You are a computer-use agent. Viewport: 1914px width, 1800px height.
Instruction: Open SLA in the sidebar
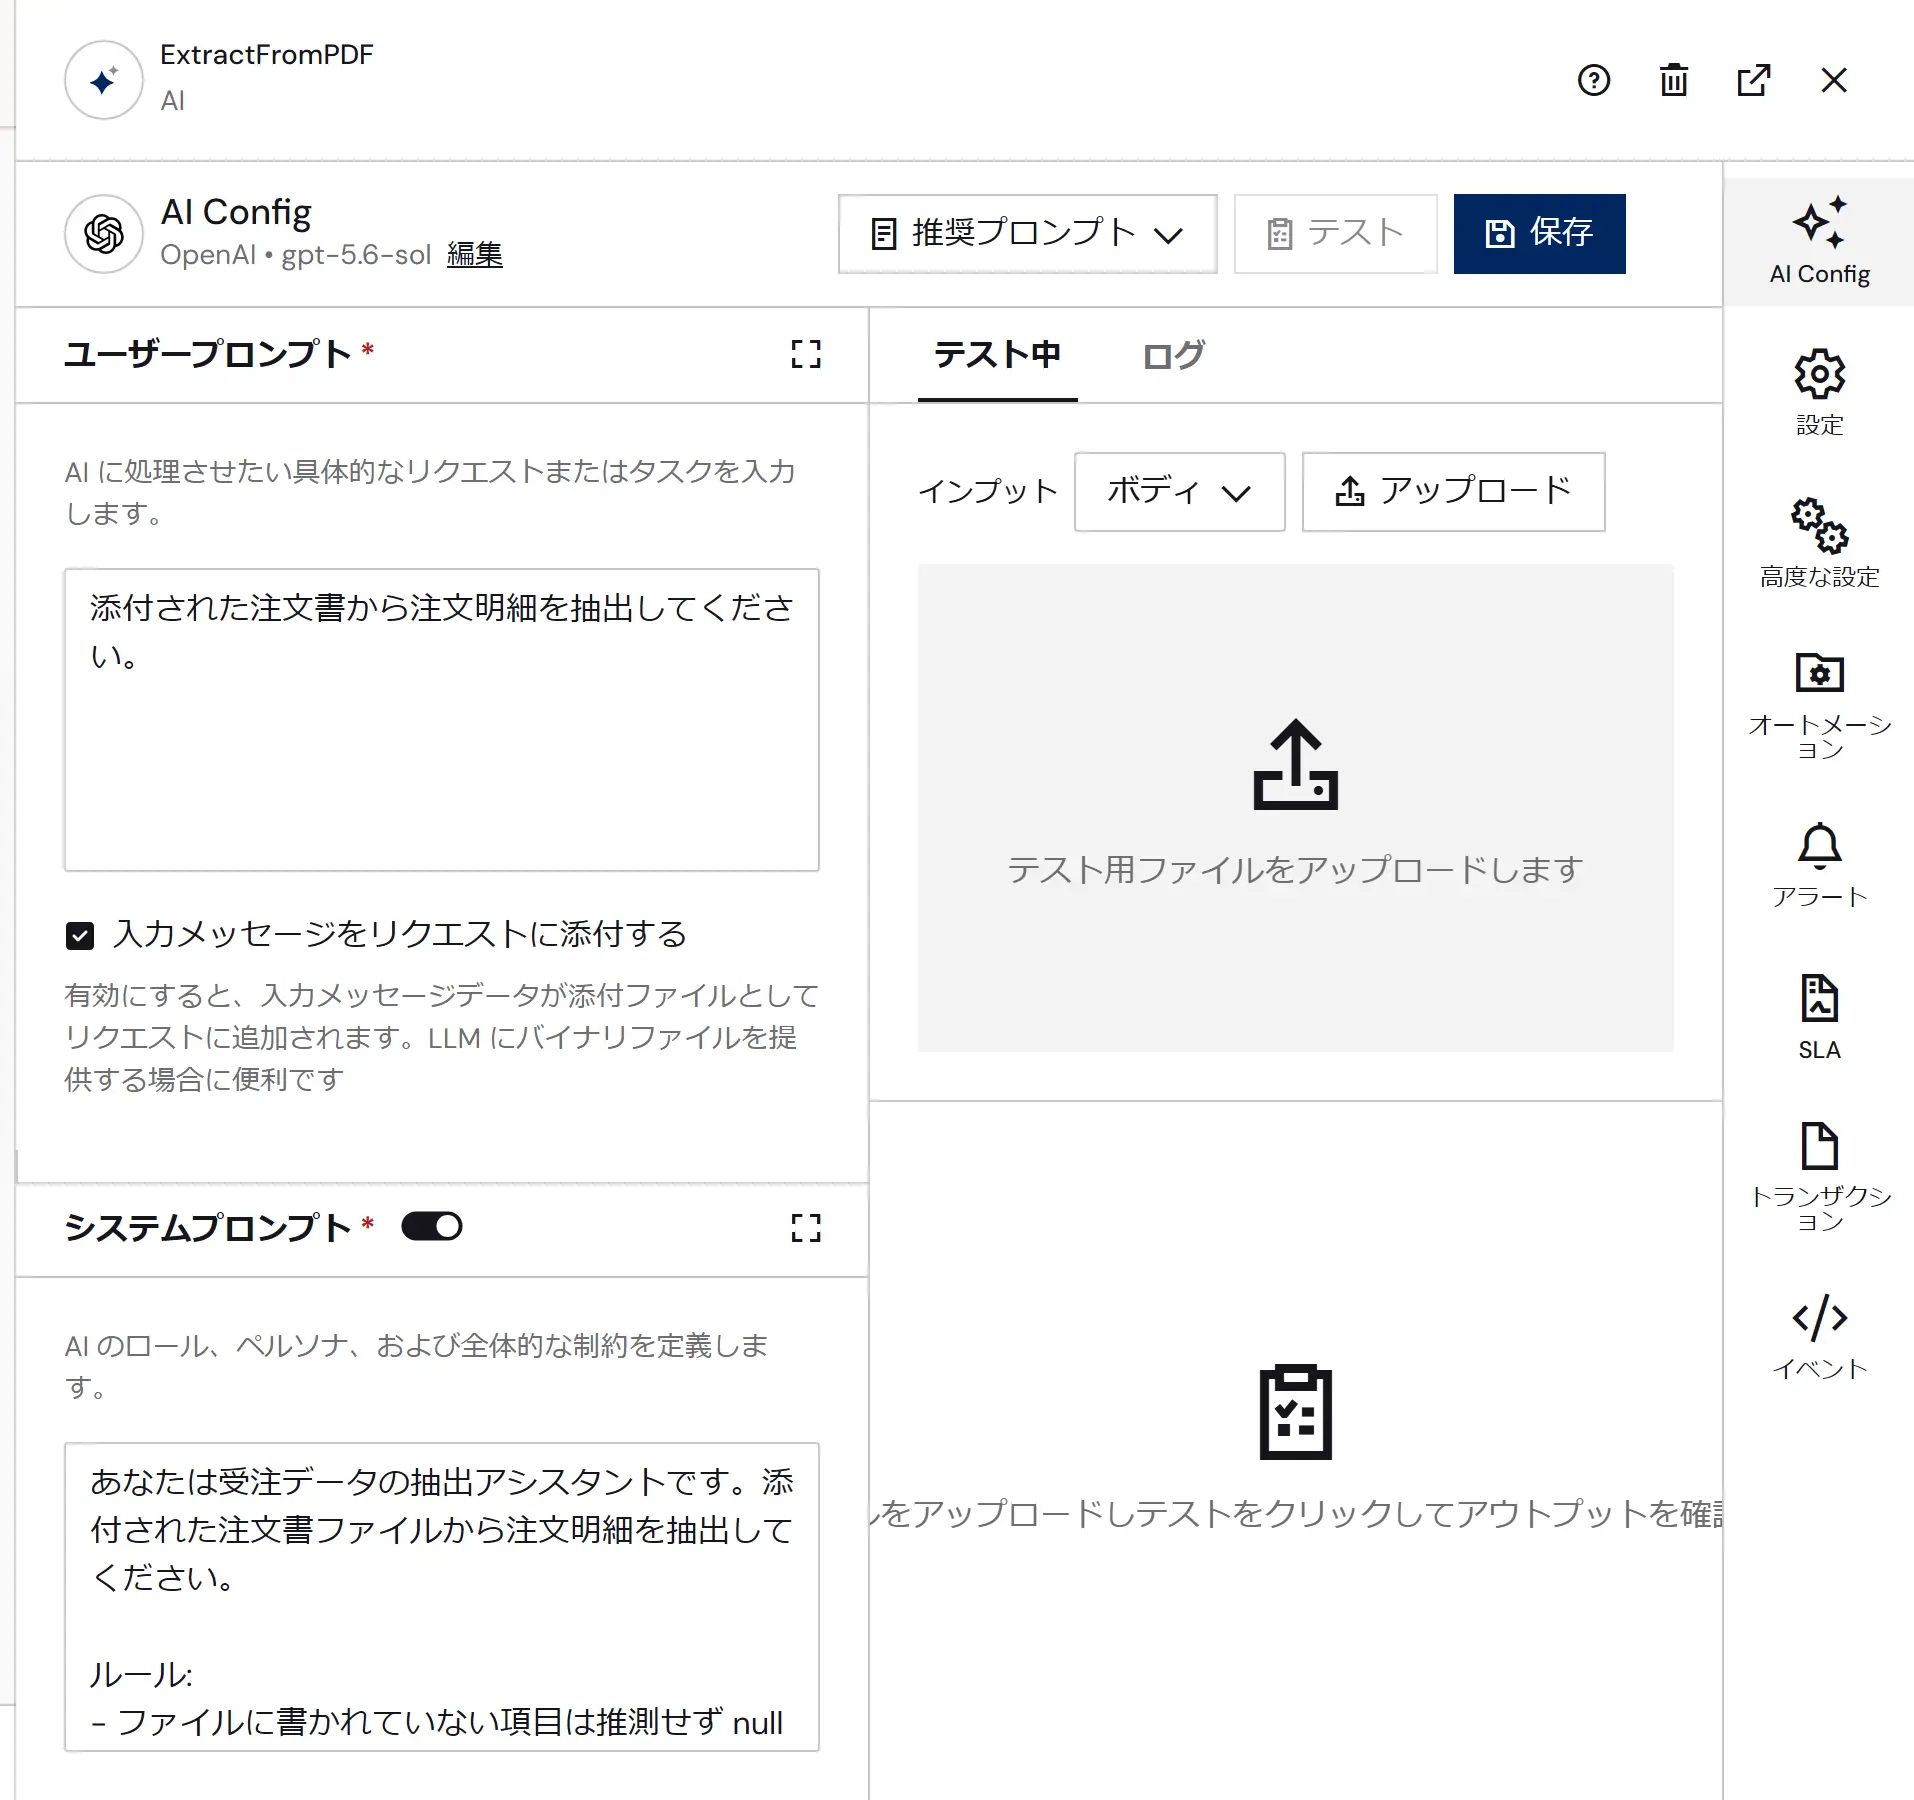click(1819, 1017)
